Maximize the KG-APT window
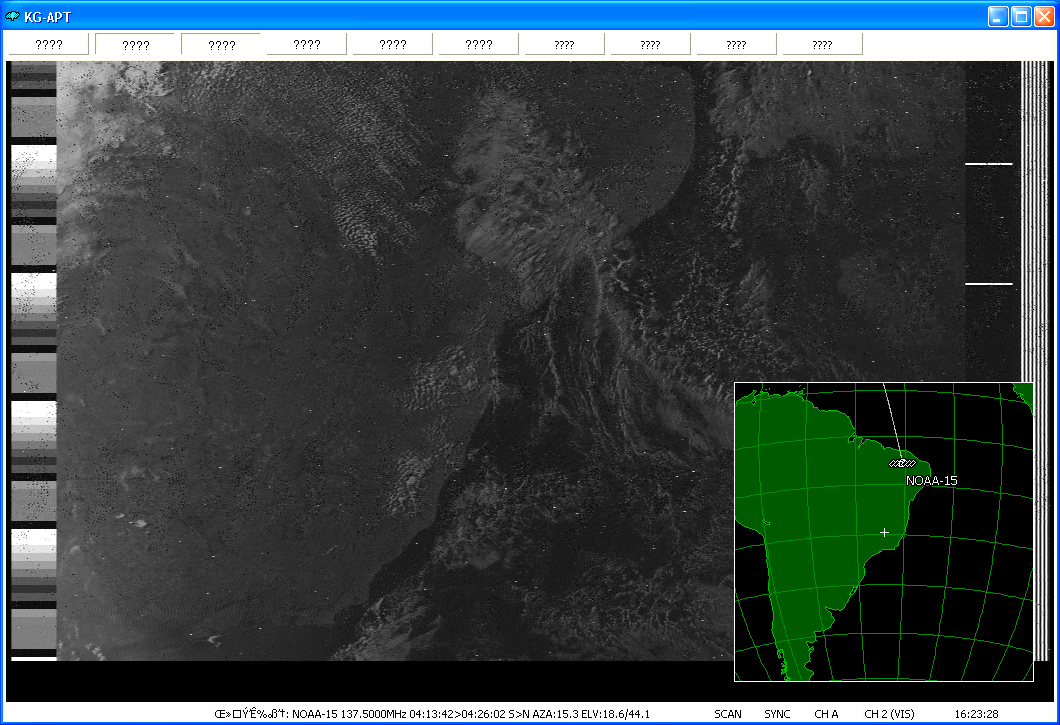The width and height of the screenshot is (1060, 725). click(x=1021, y=16)
